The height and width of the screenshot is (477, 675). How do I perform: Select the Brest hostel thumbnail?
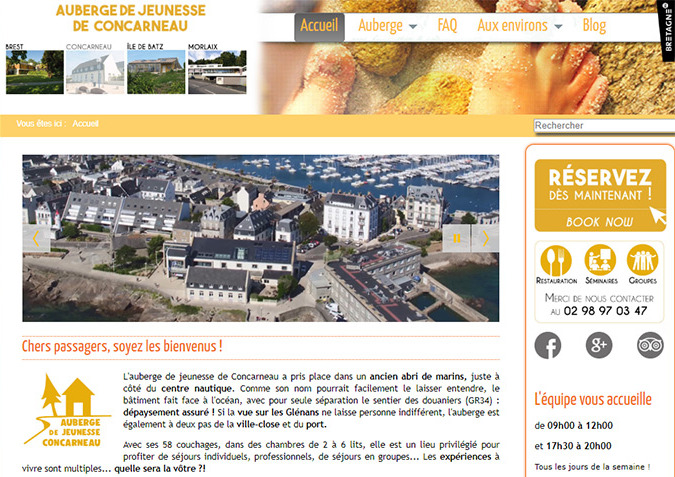click(33, 72)
